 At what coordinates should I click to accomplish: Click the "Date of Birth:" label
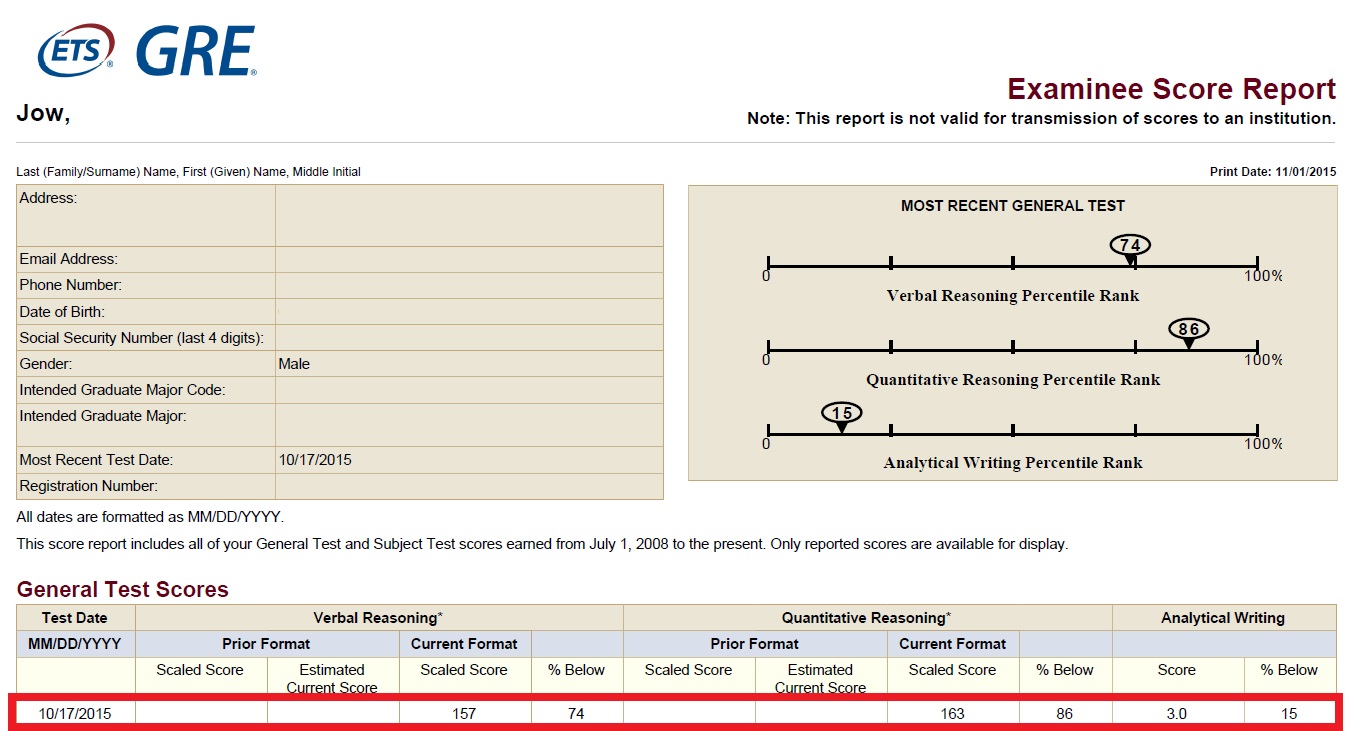(x=62, y=312)
